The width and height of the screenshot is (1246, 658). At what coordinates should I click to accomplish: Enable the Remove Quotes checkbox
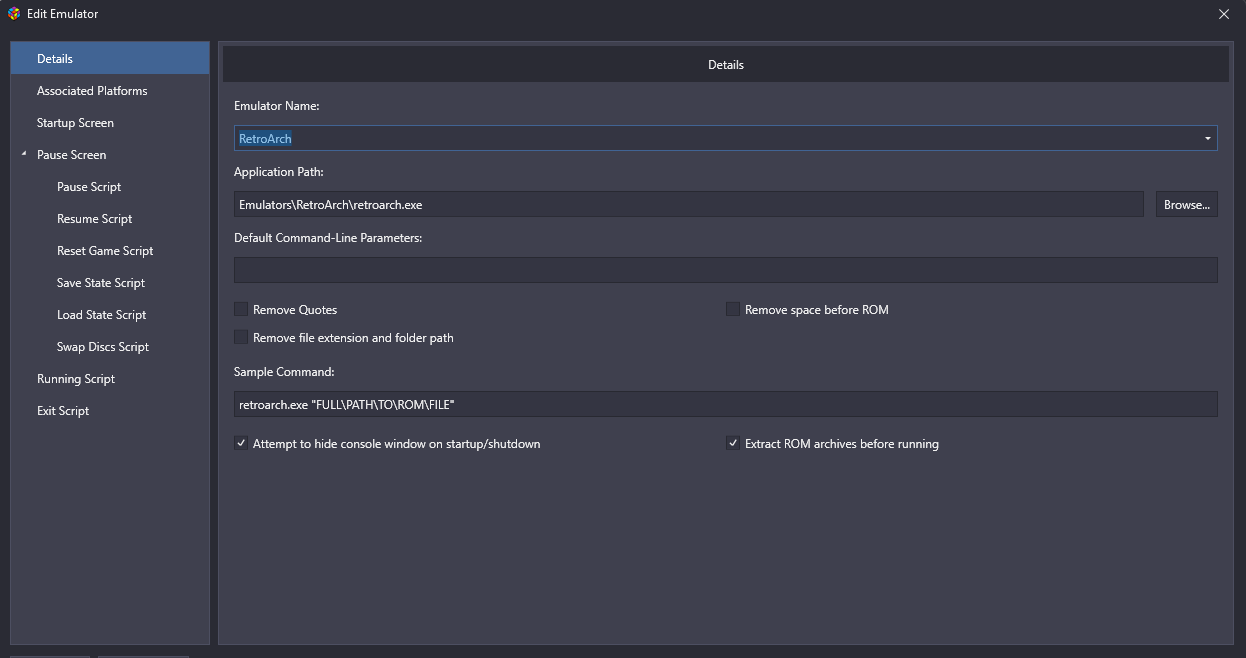pos(241,309)
